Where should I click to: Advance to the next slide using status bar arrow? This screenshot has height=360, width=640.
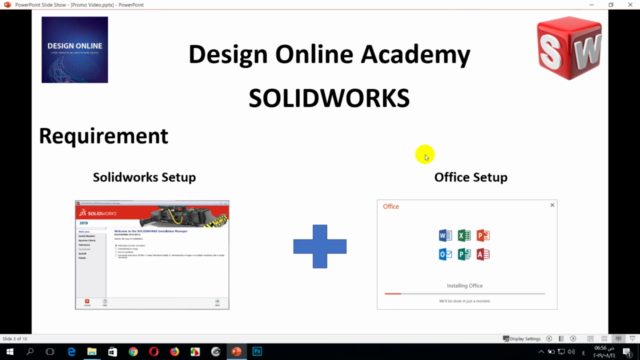[573, 339]
